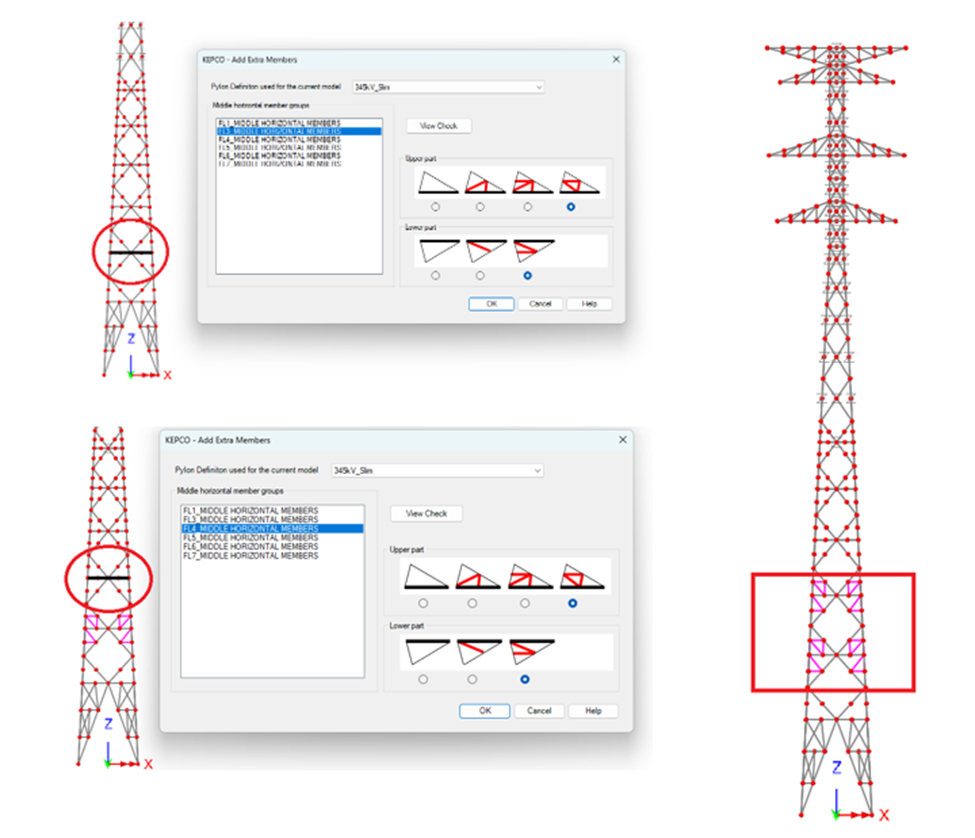975x838 pixels.
Task: Close the bottom Add Extra Members dialog
Action: 622,440
